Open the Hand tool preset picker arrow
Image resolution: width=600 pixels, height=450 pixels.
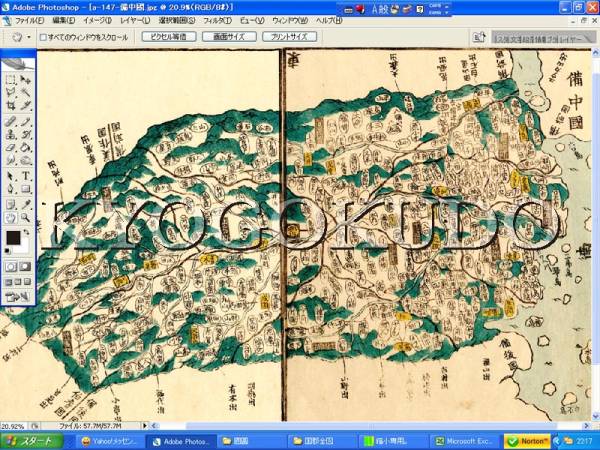tap(29, 37)
